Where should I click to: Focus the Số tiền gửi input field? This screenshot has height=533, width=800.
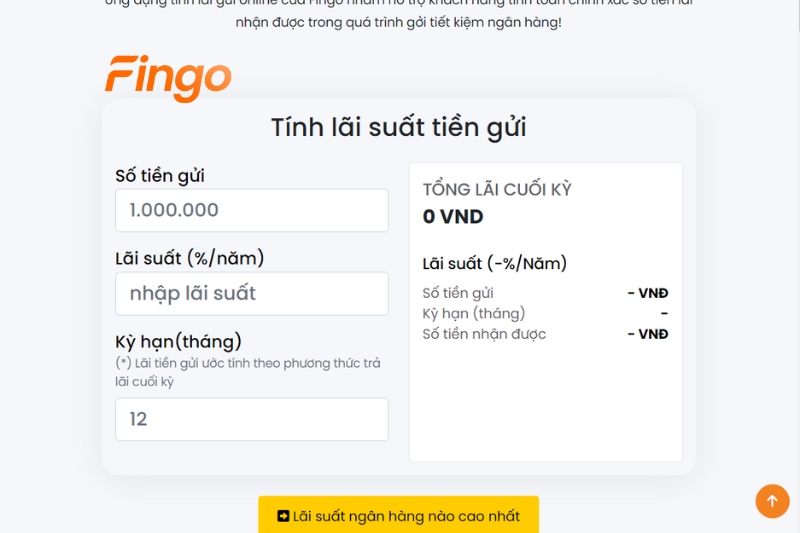coord(252,210)
